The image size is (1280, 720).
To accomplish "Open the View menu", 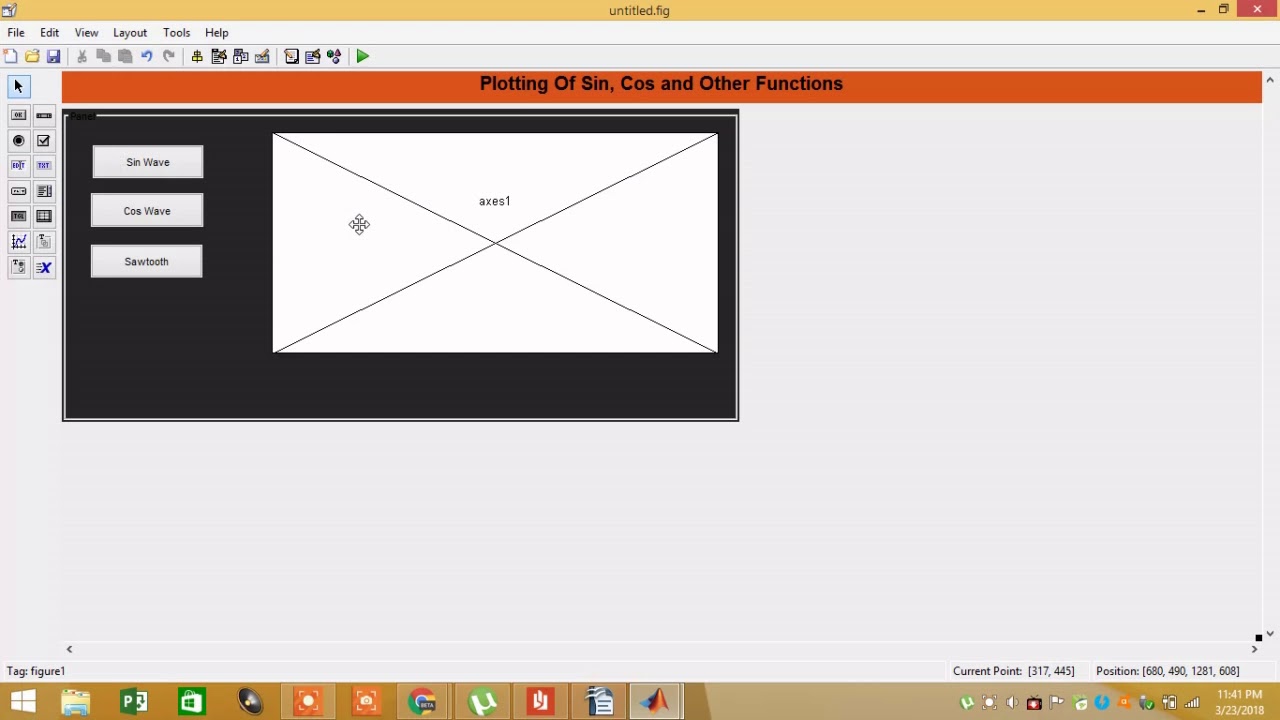I will (86, 33).
